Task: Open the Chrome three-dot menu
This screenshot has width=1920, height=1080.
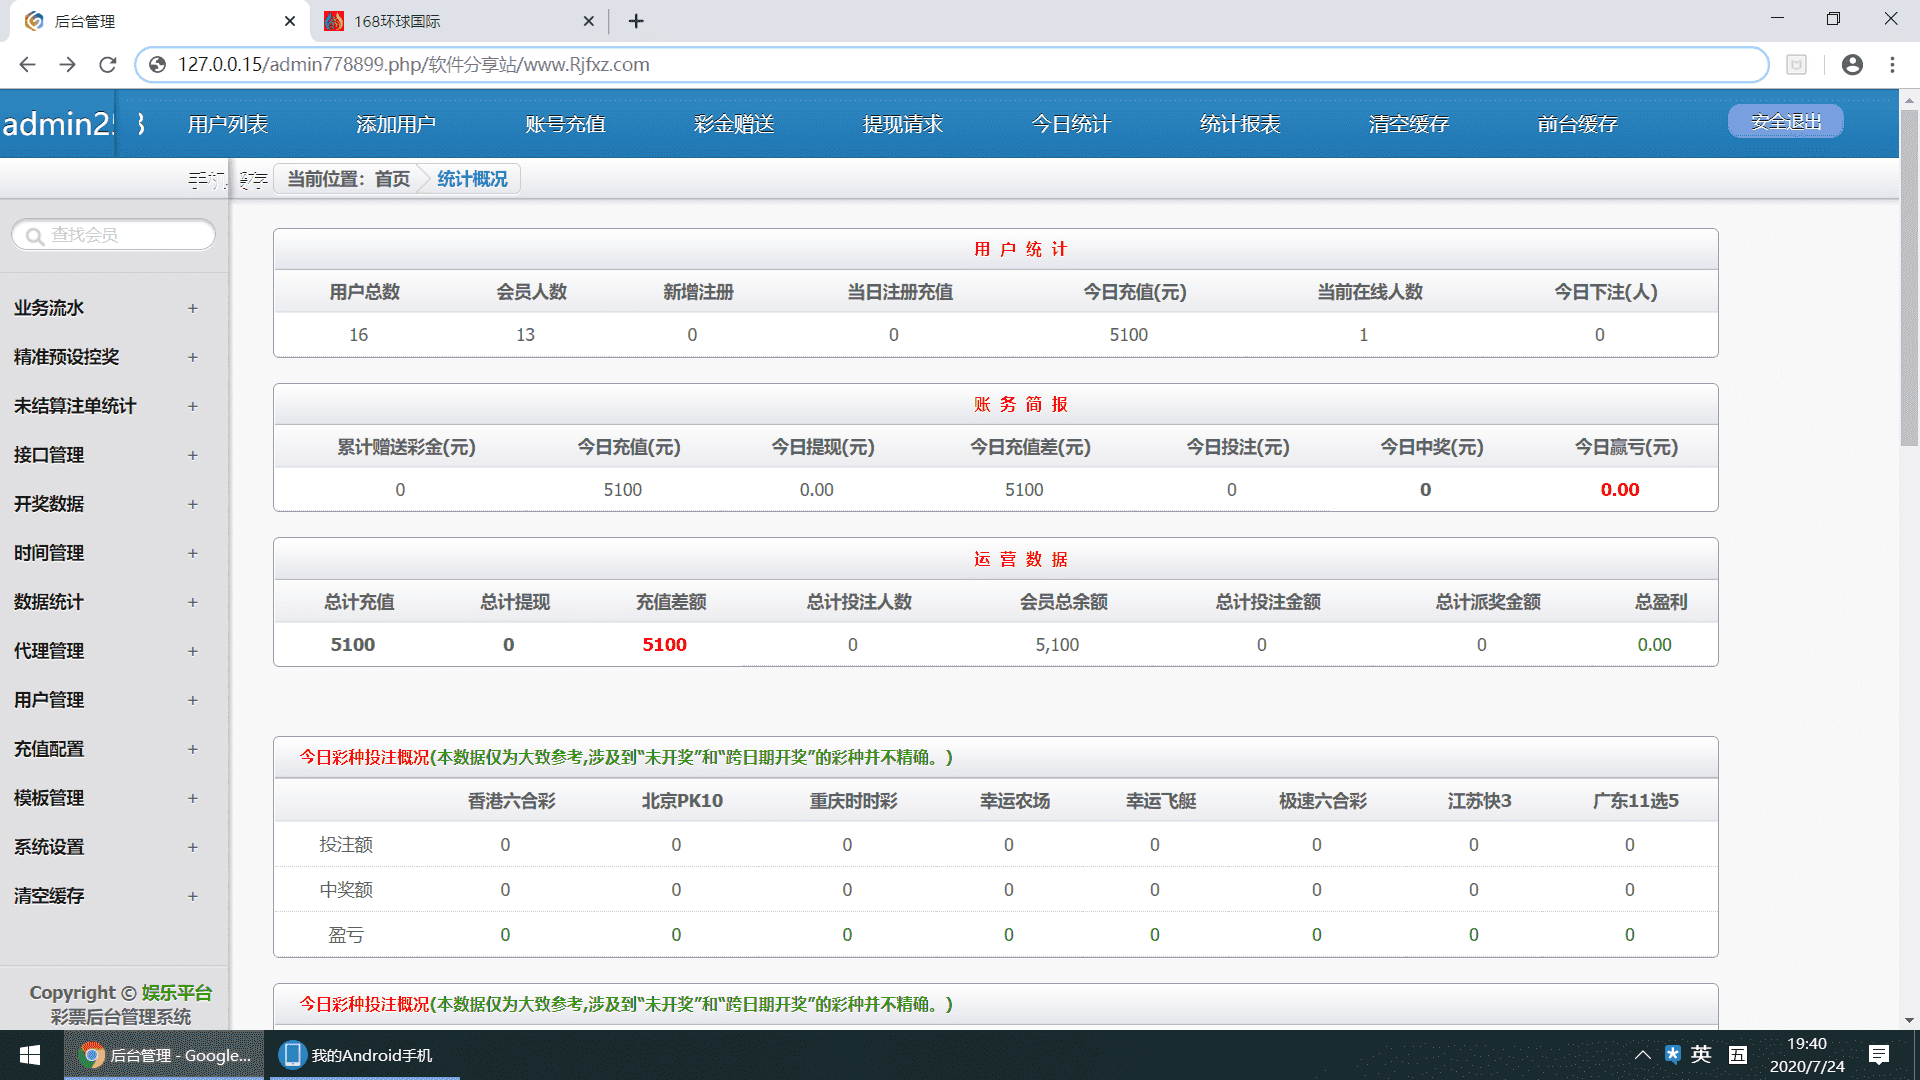Action: pos(1892,64)
